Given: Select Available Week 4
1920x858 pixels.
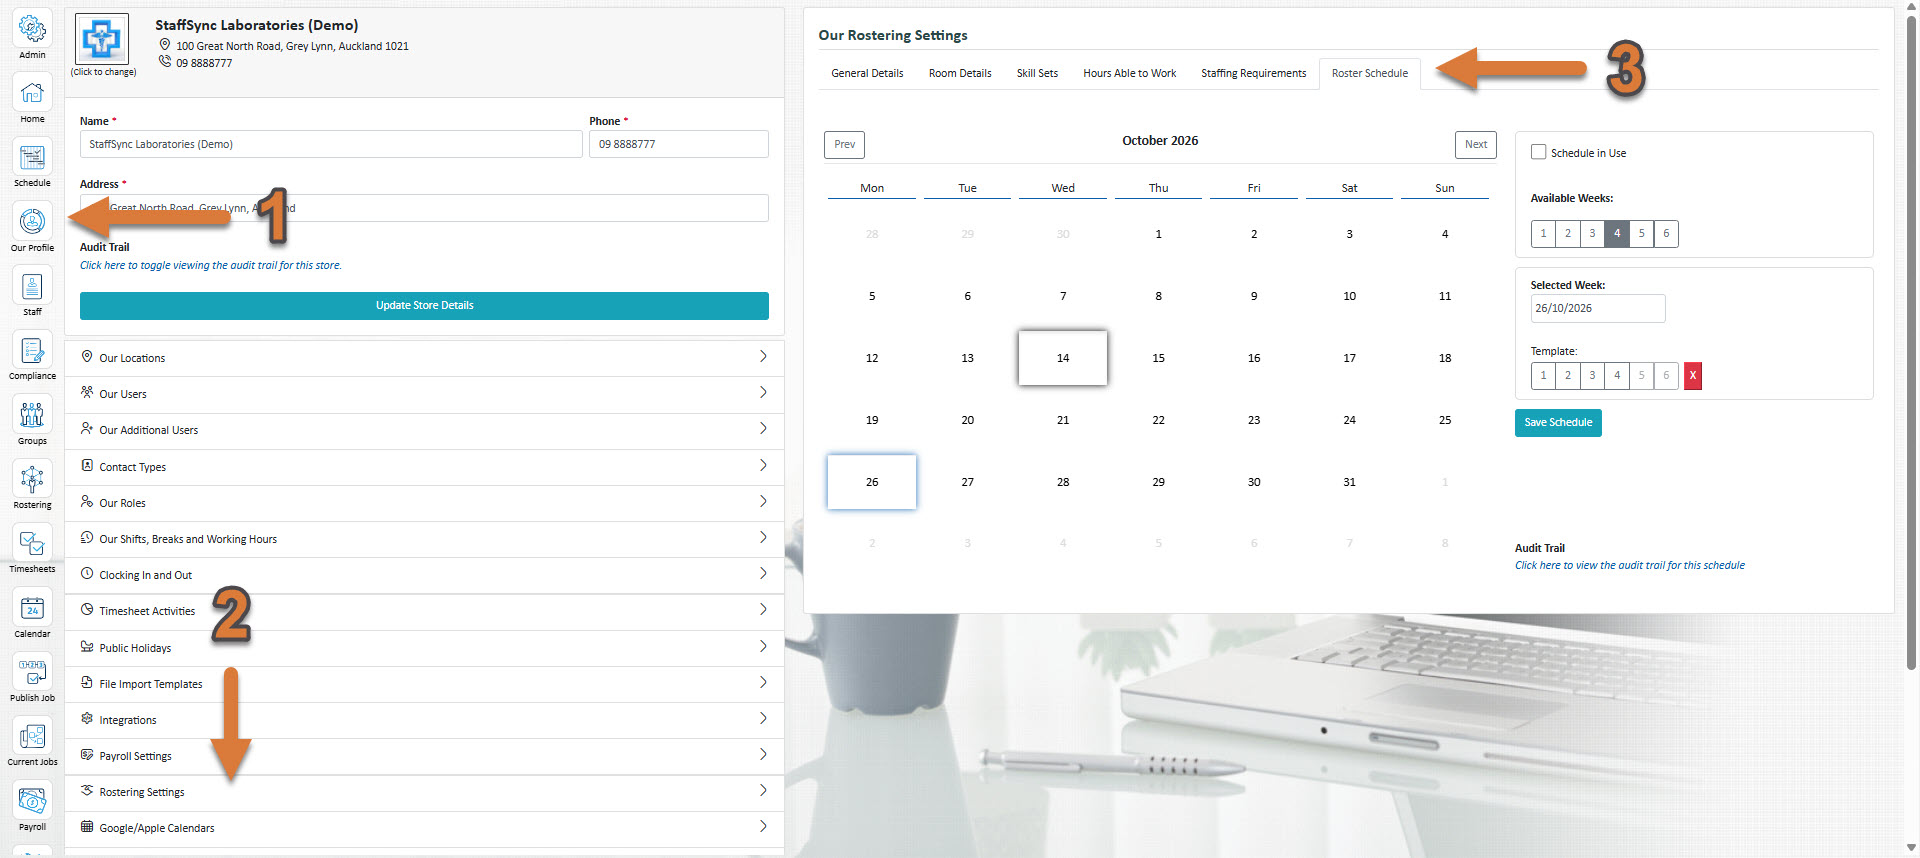Looking at the screenshot, I should click(1616, 234).
